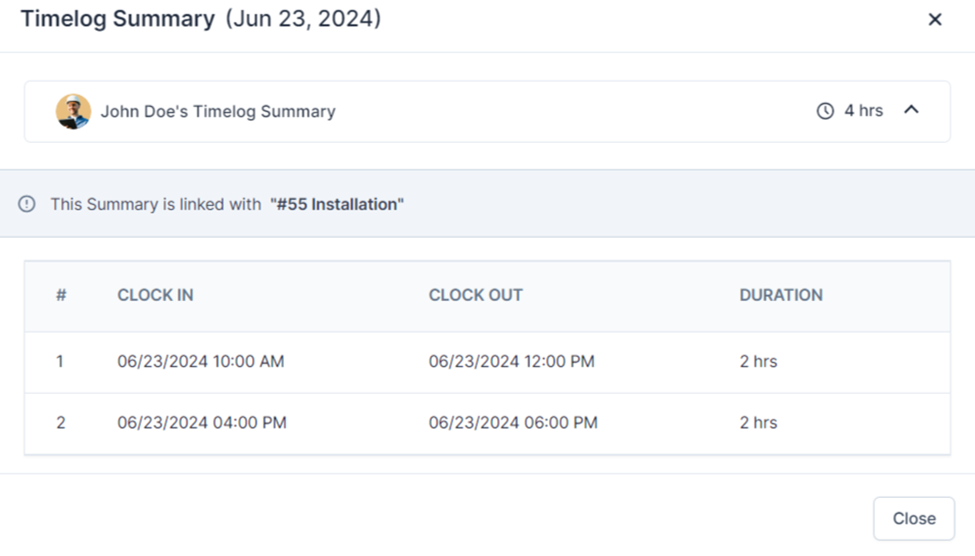Select clock-out entry 06/23/2024 12:00 PM
The width and height of the screenshot is (975, 556).
pyautogui.click(x=511, y=361)
